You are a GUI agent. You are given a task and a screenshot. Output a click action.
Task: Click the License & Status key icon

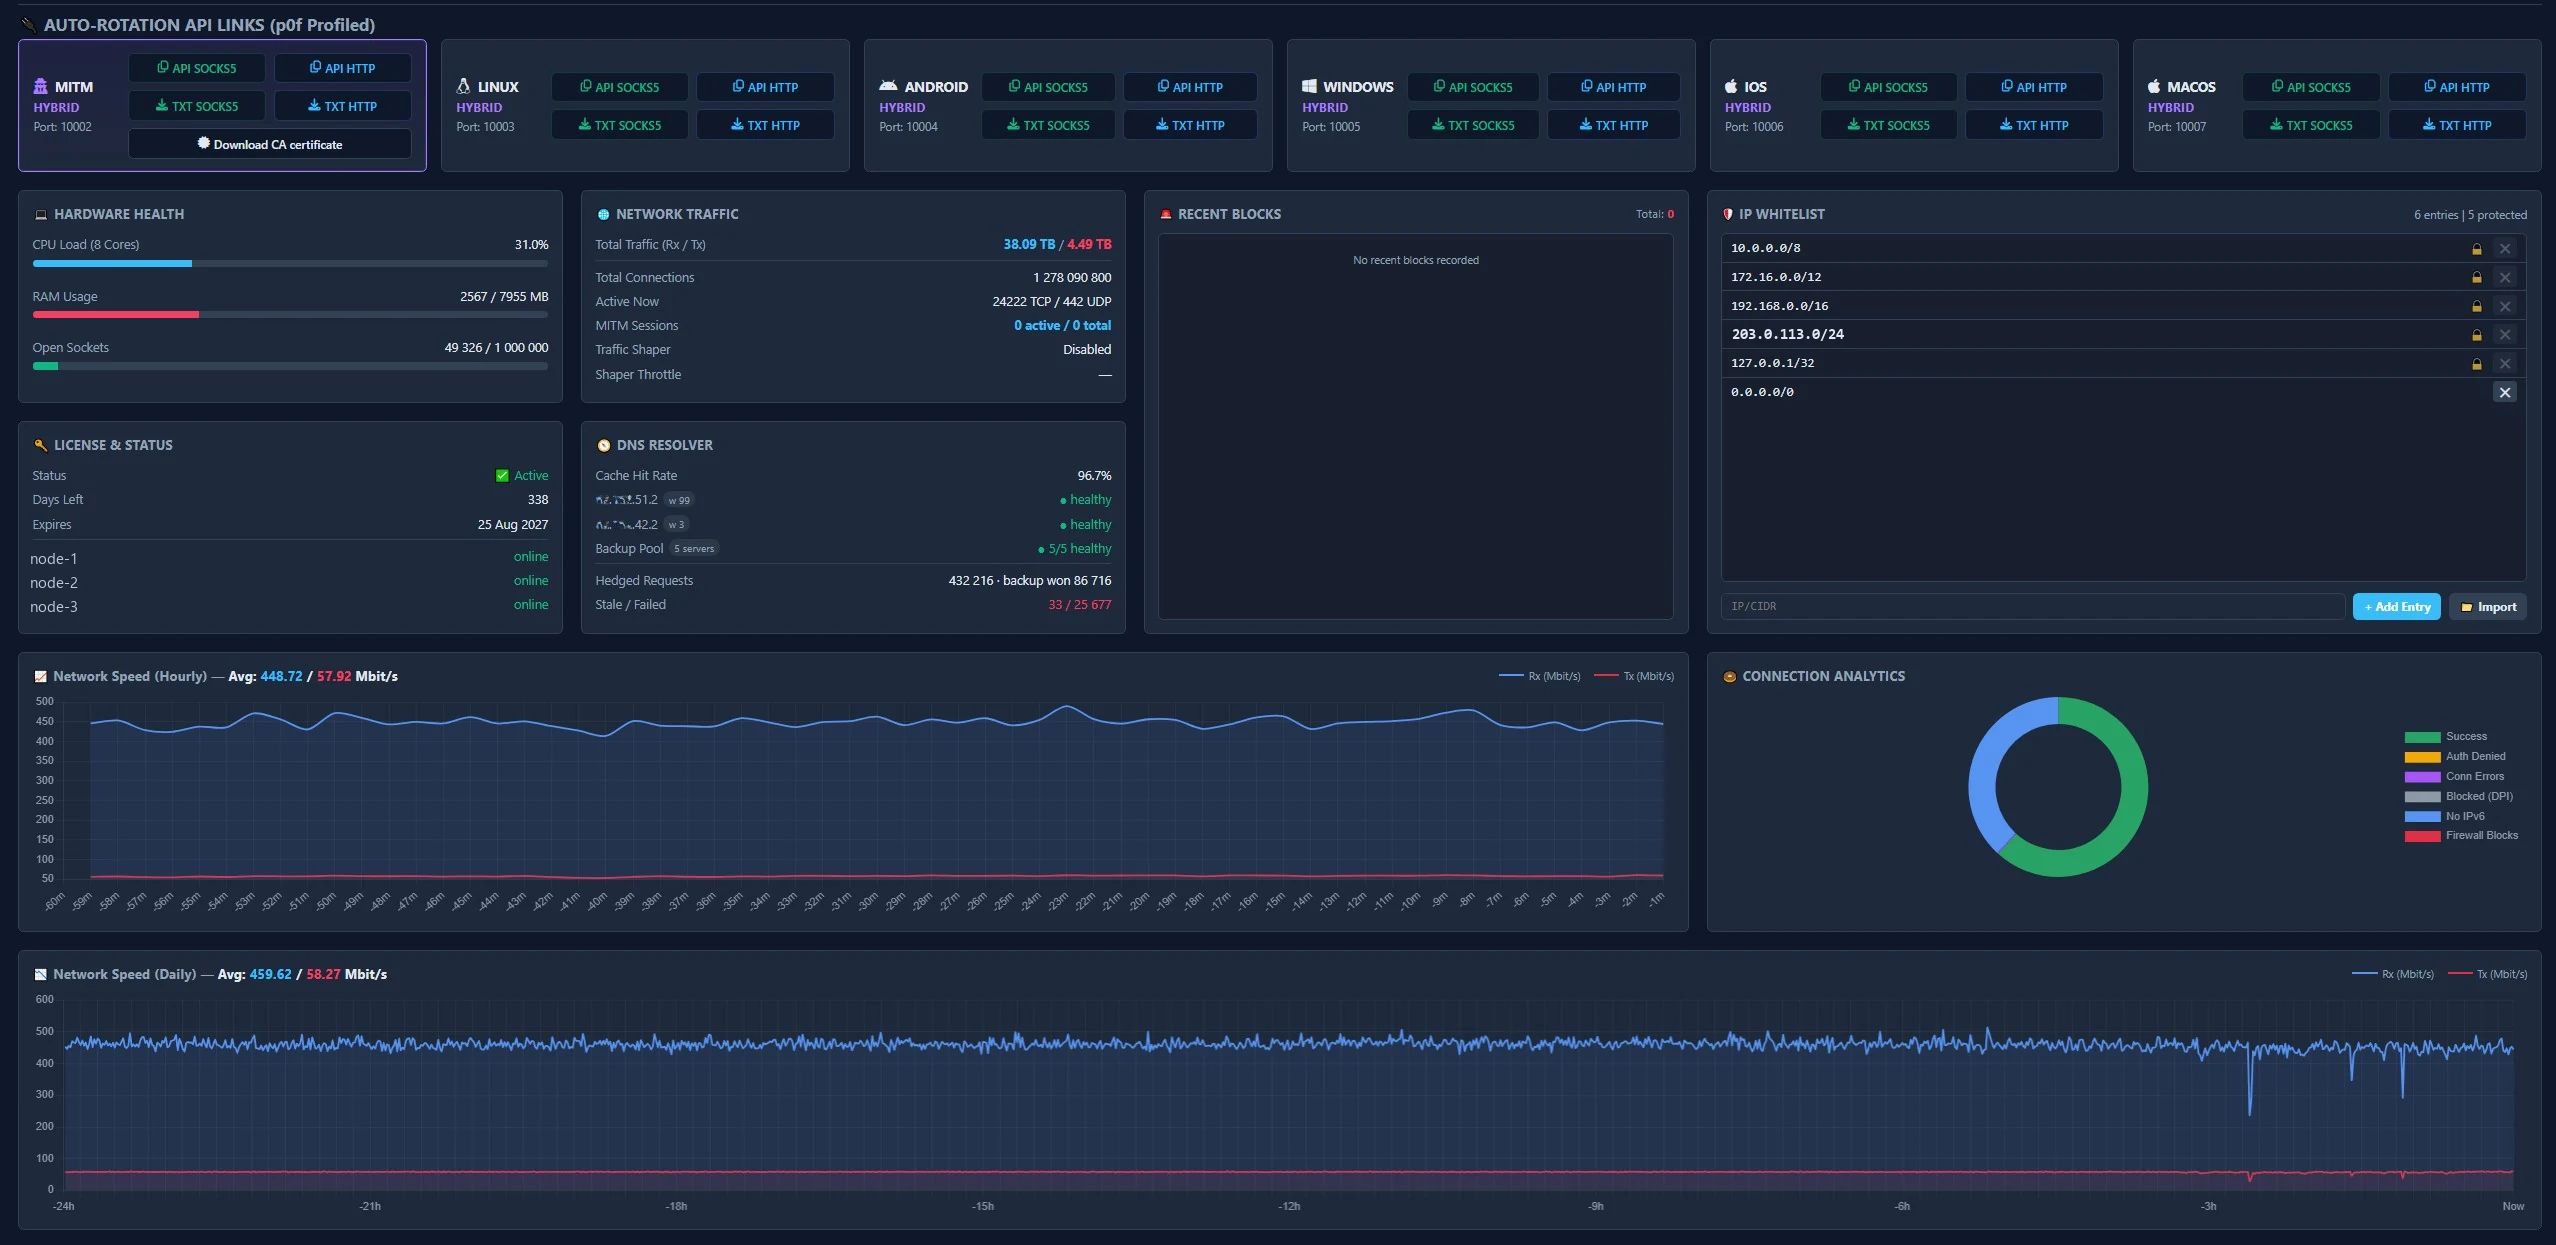(x=41, y=445)
